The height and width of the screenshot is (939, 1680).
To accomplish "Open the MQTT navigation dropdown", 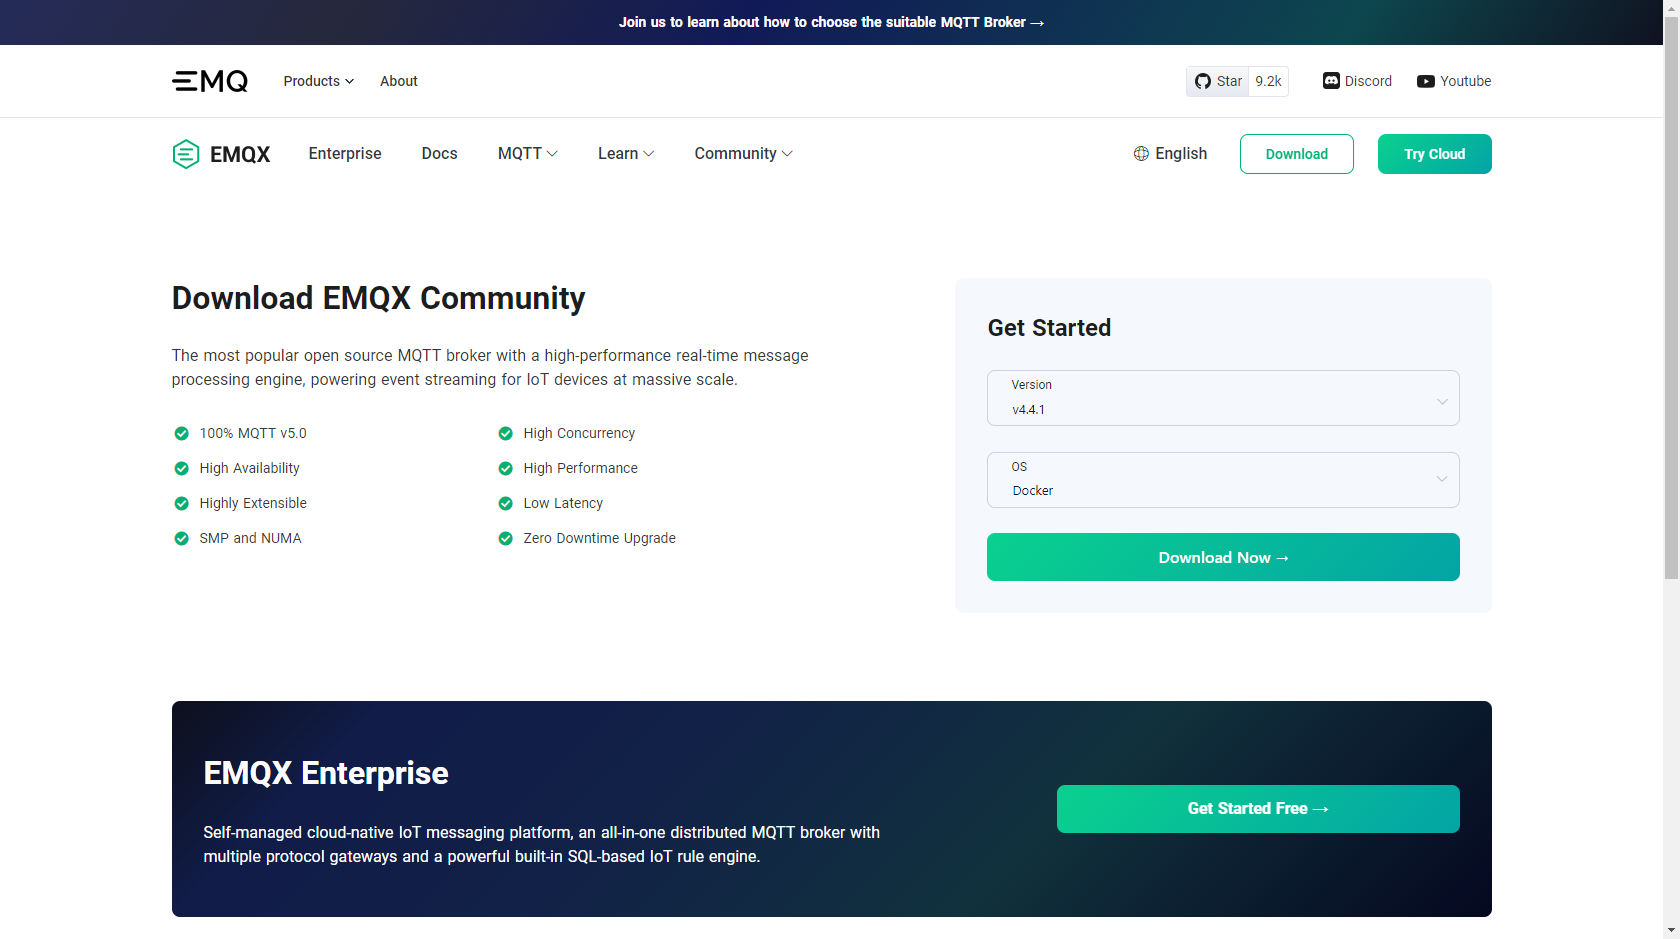I will tap(527, 153).
